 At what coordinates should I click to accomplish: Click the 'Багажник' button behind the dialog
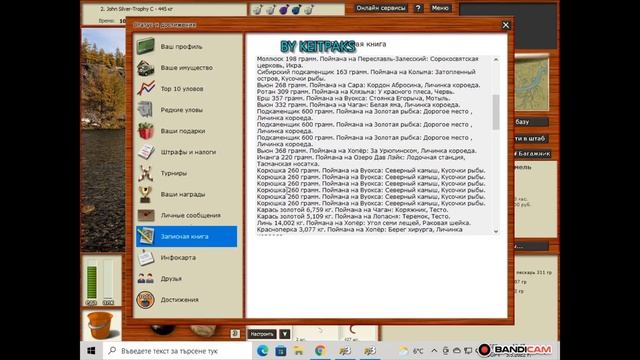[532, 153]
